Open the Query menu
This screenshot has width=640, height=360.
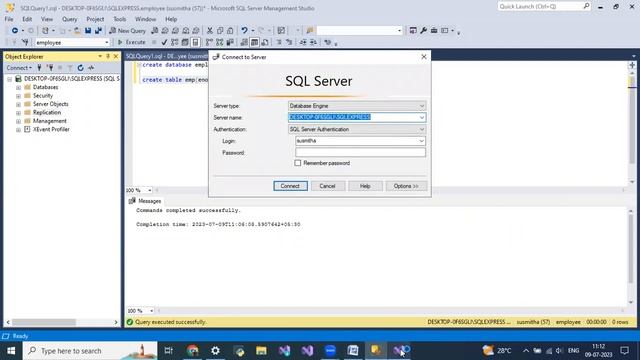click(69, 19)
